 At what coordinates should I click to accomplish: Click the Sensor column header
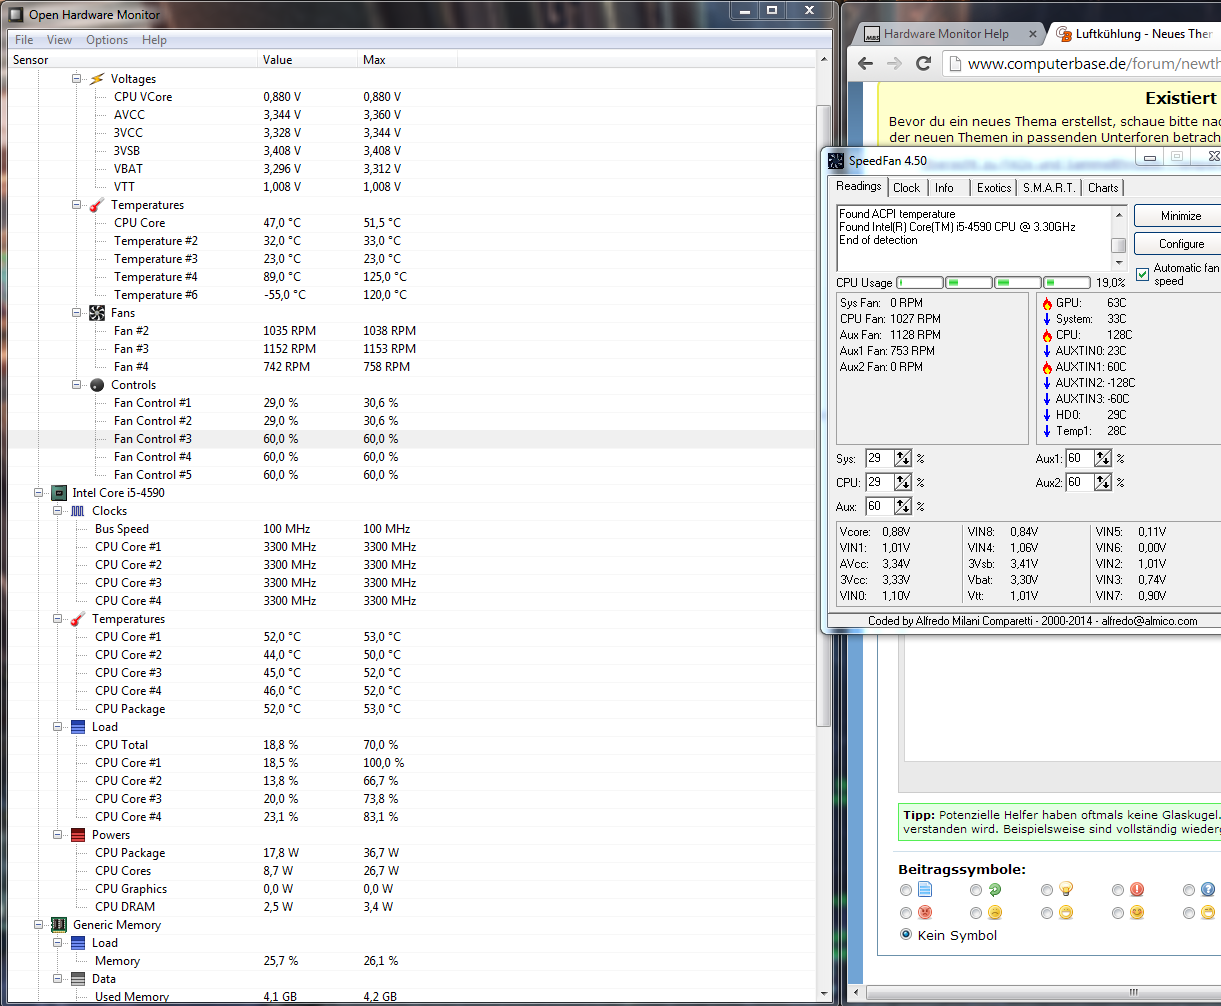133,60
